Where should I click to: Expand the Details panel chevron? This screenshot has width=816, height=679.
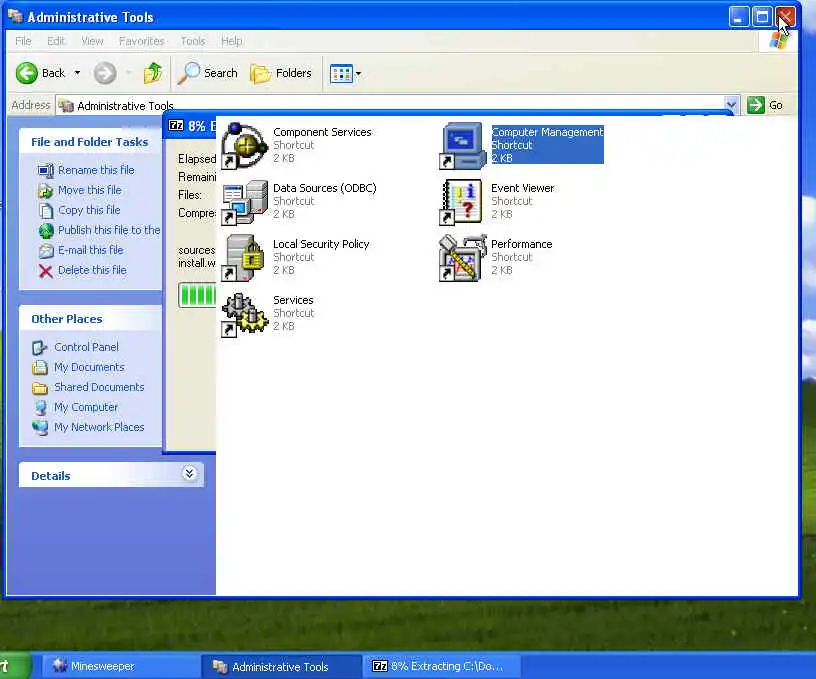pyautogui.click(x=189, y=473)
